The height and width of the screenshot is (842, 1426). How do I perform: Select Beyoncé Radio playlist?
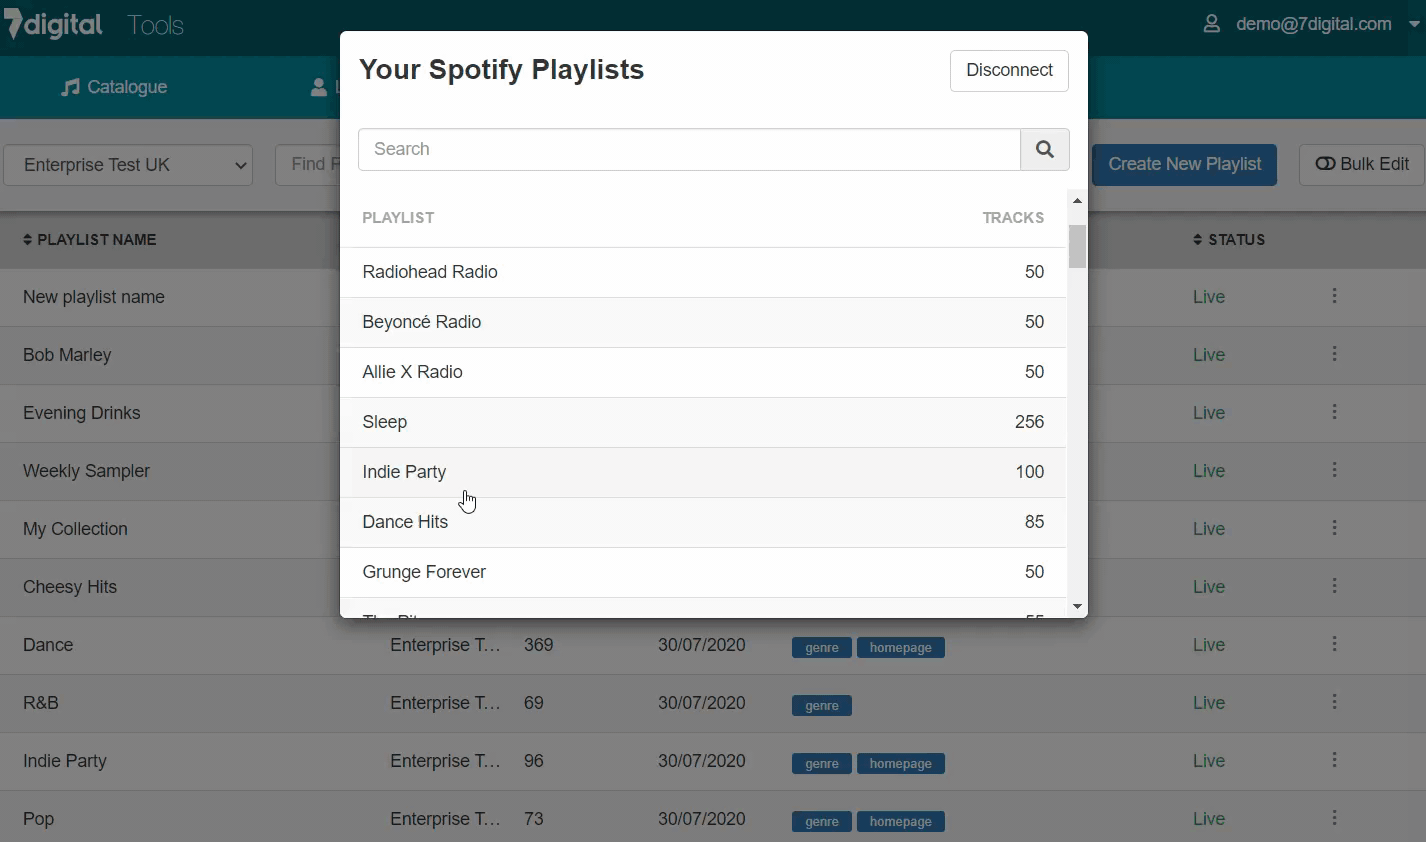click(703, 322)
